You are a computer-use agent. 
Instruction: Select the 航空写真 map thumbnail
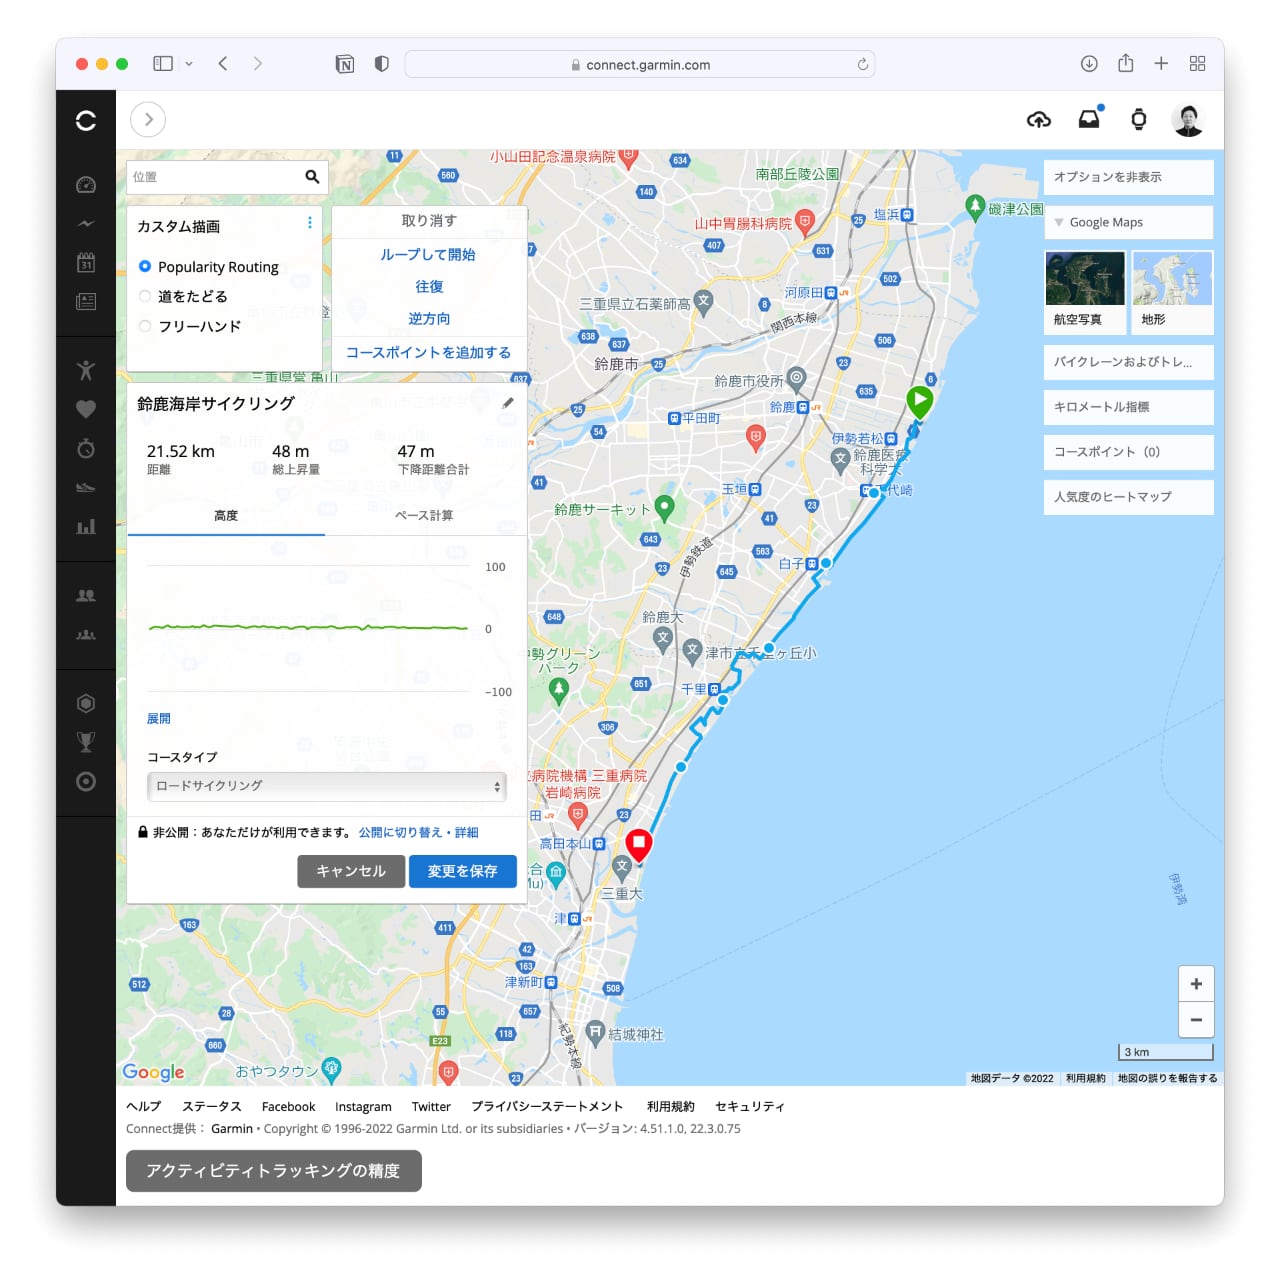point(1084,290)
